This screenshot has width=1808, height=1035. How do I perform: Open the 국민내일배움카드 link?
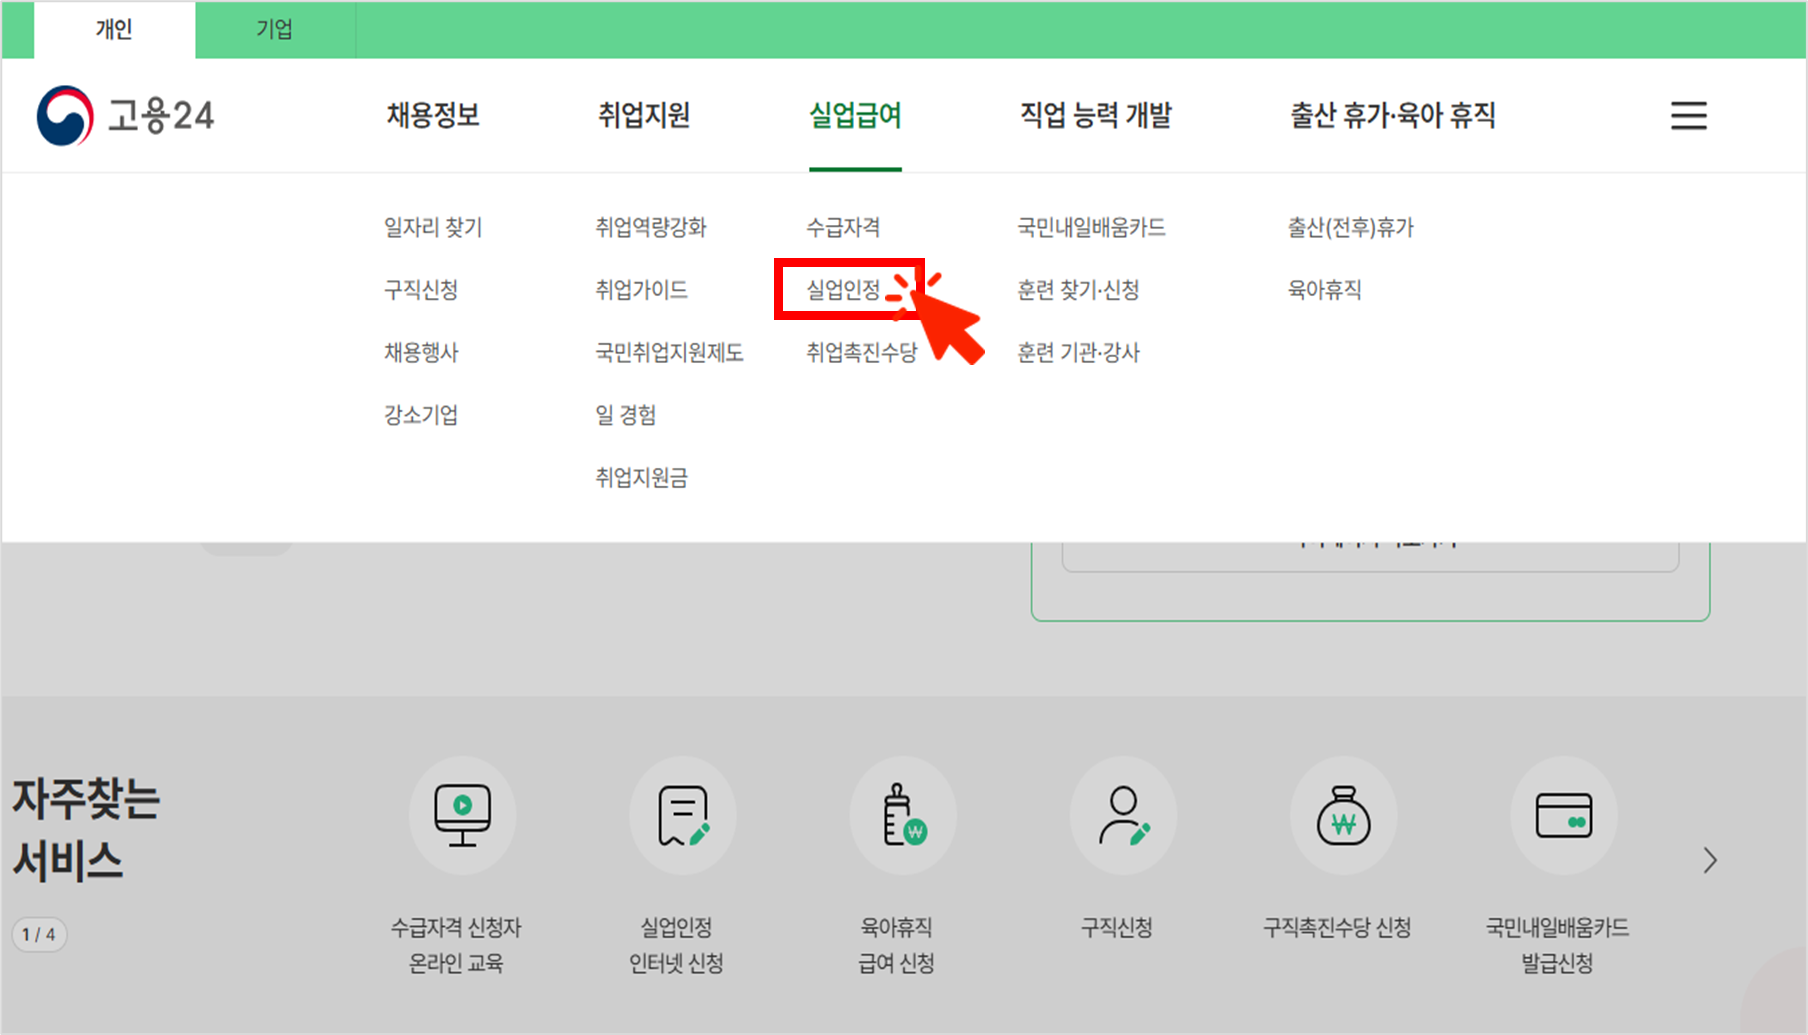coord(1090,227)
